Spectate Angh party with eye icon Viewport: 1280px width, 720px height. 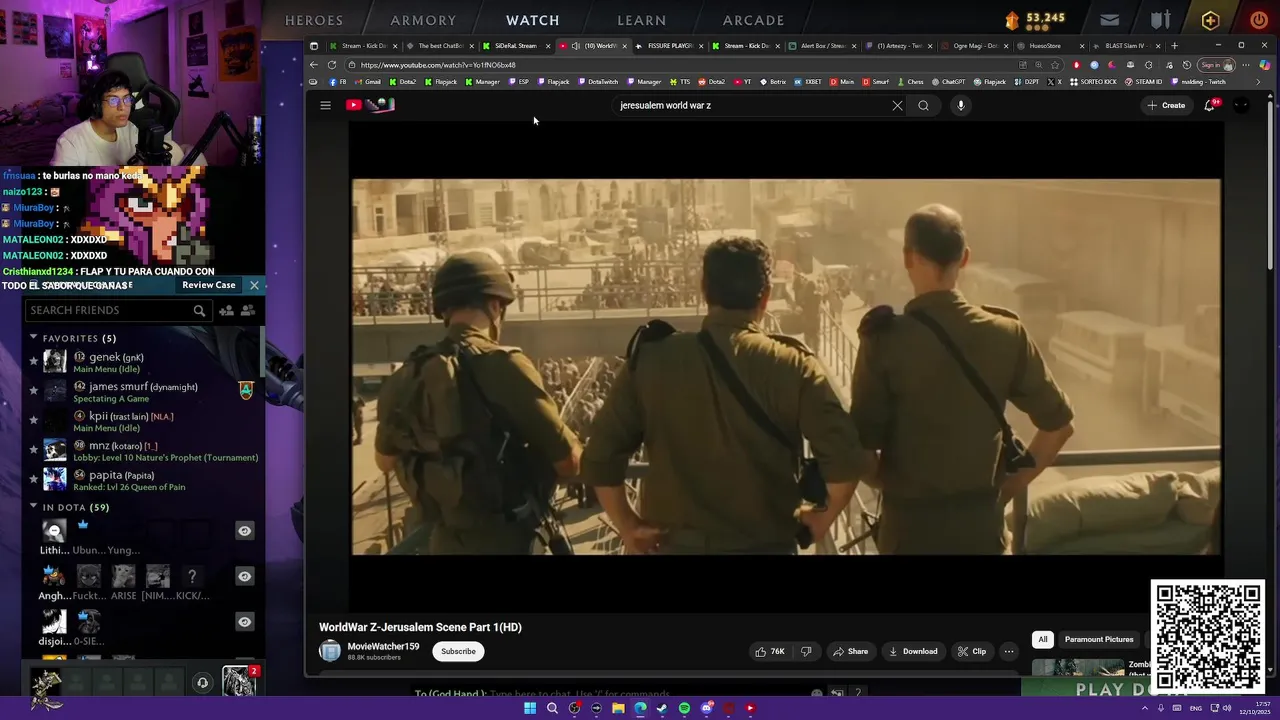click(244, 576)
